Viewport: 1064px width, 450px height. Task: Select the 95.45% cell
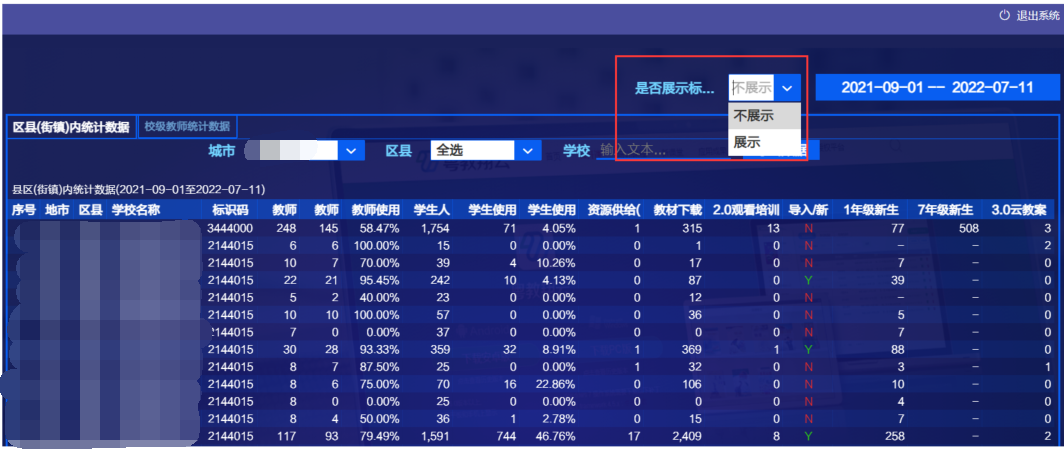(381, 280)
